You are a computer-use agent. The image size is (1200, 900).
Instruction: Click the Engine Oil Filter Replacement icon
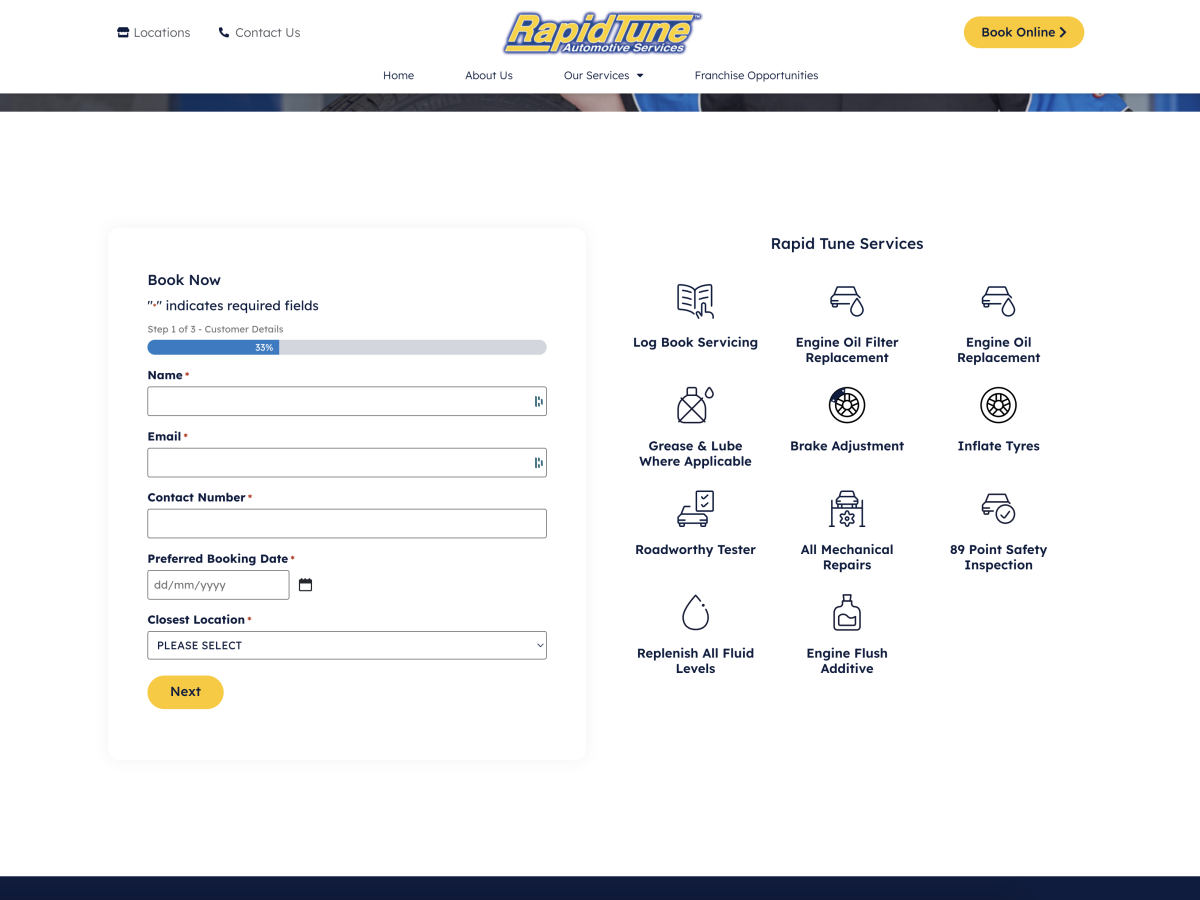[x=847, y=301]
